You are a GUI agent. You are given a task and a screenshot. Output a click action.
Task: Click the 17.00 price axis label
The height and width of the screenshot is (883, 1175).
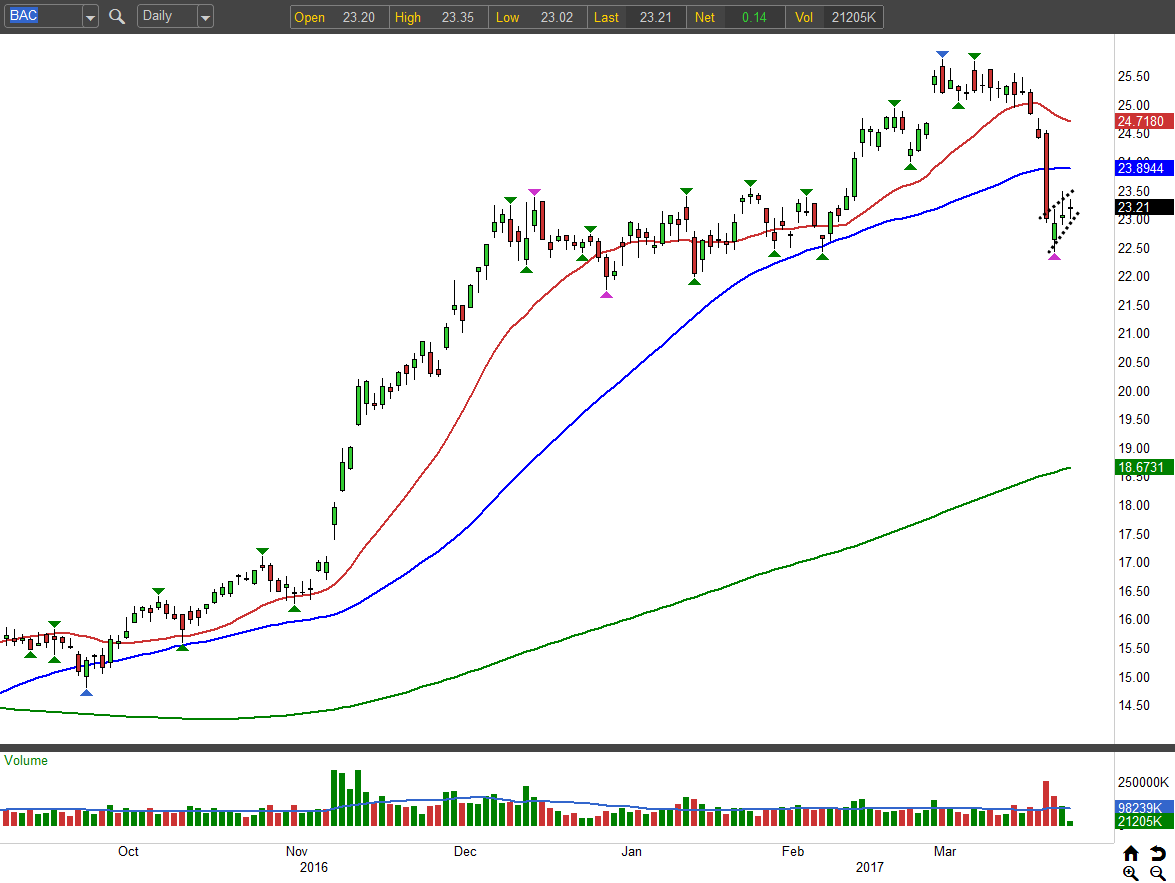click(x=1134, y=562)
